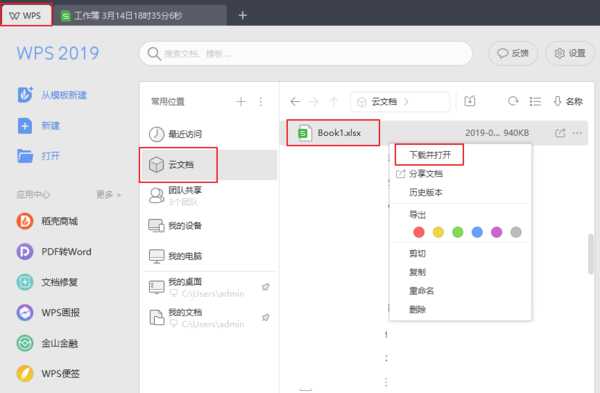Screen dimensions: 600x393
Task: Select 我的电脑 location
Action: click(x=209, y=256)
